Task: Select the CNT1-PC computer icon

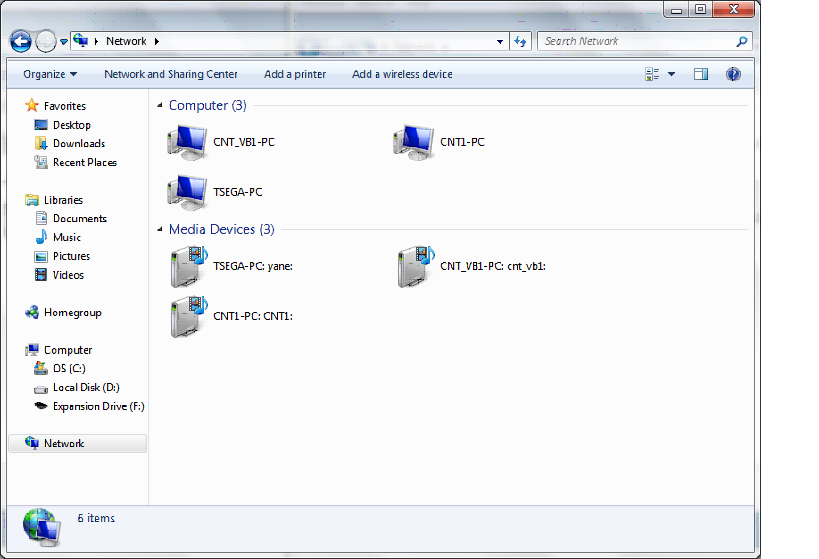Action: [414, 142]
